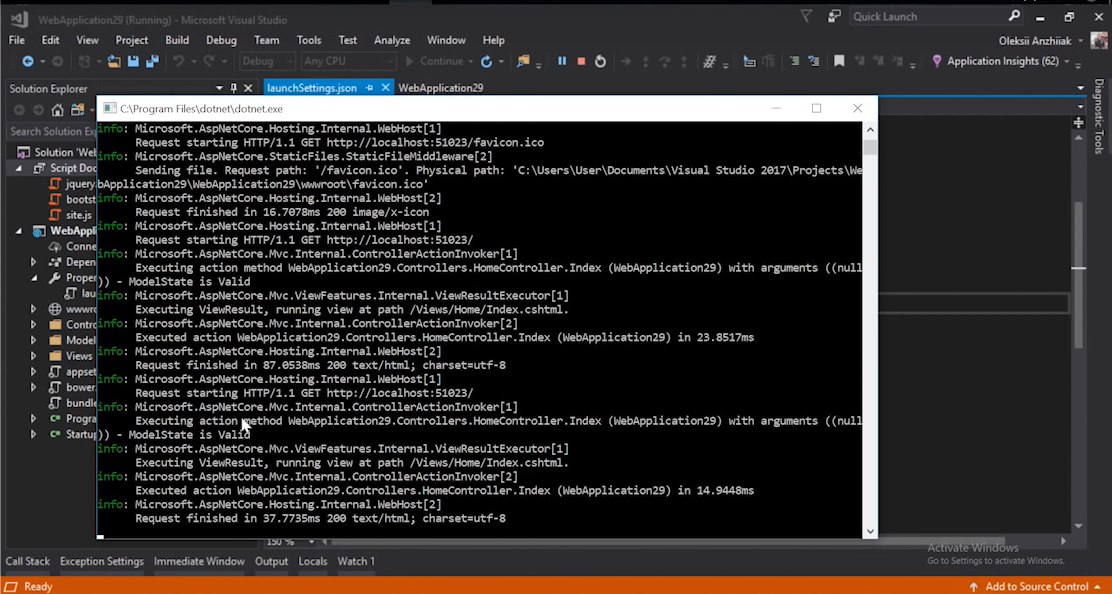Click the Show Next Statement icon
1112x594 pixels.
[x=626, y=62]
